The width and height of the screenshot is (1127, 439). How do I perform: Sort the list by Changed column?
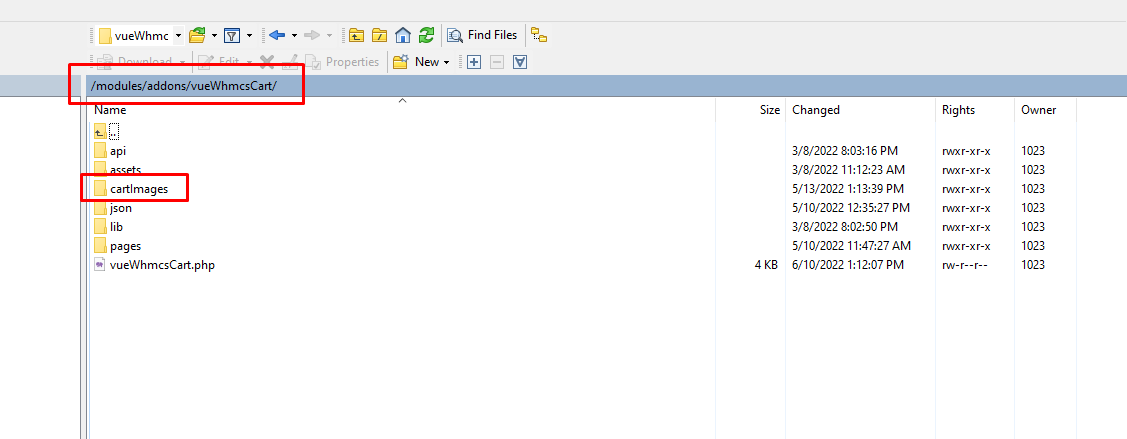pos(816,110)
